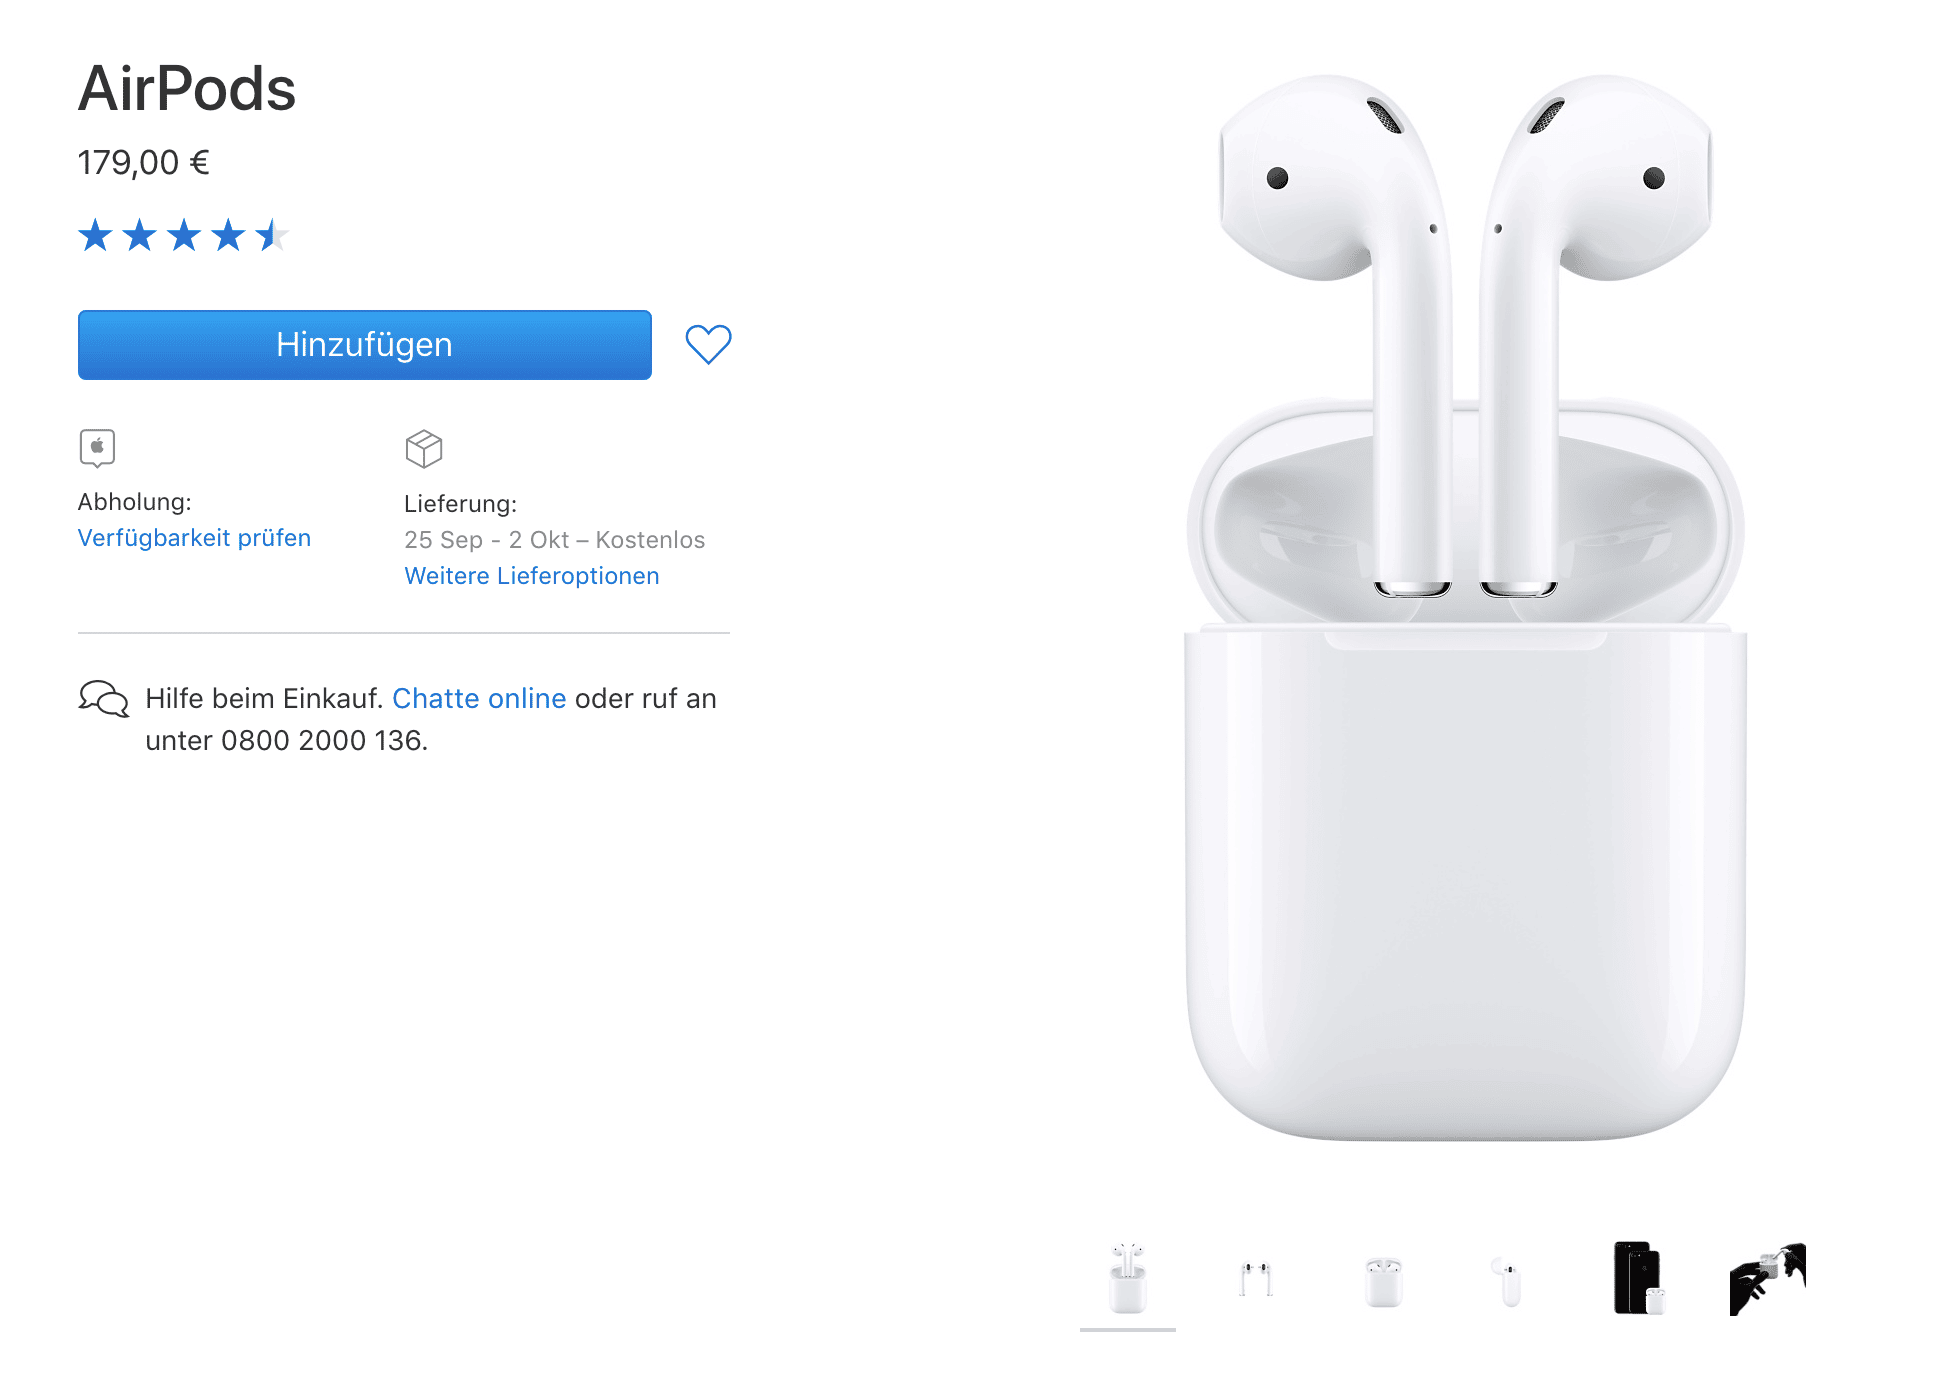Click the 179,00 € price text
The width and height of the screenshot is (1944, 1398).
(x=144, y=162)
